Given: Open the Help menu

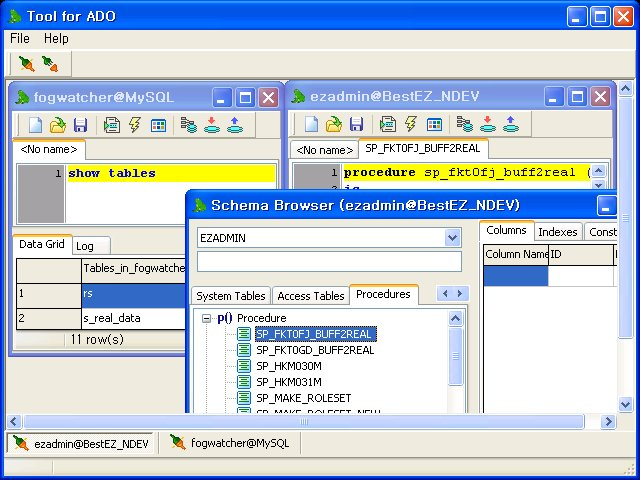Looking at the screenshot, I should (56, 38).
